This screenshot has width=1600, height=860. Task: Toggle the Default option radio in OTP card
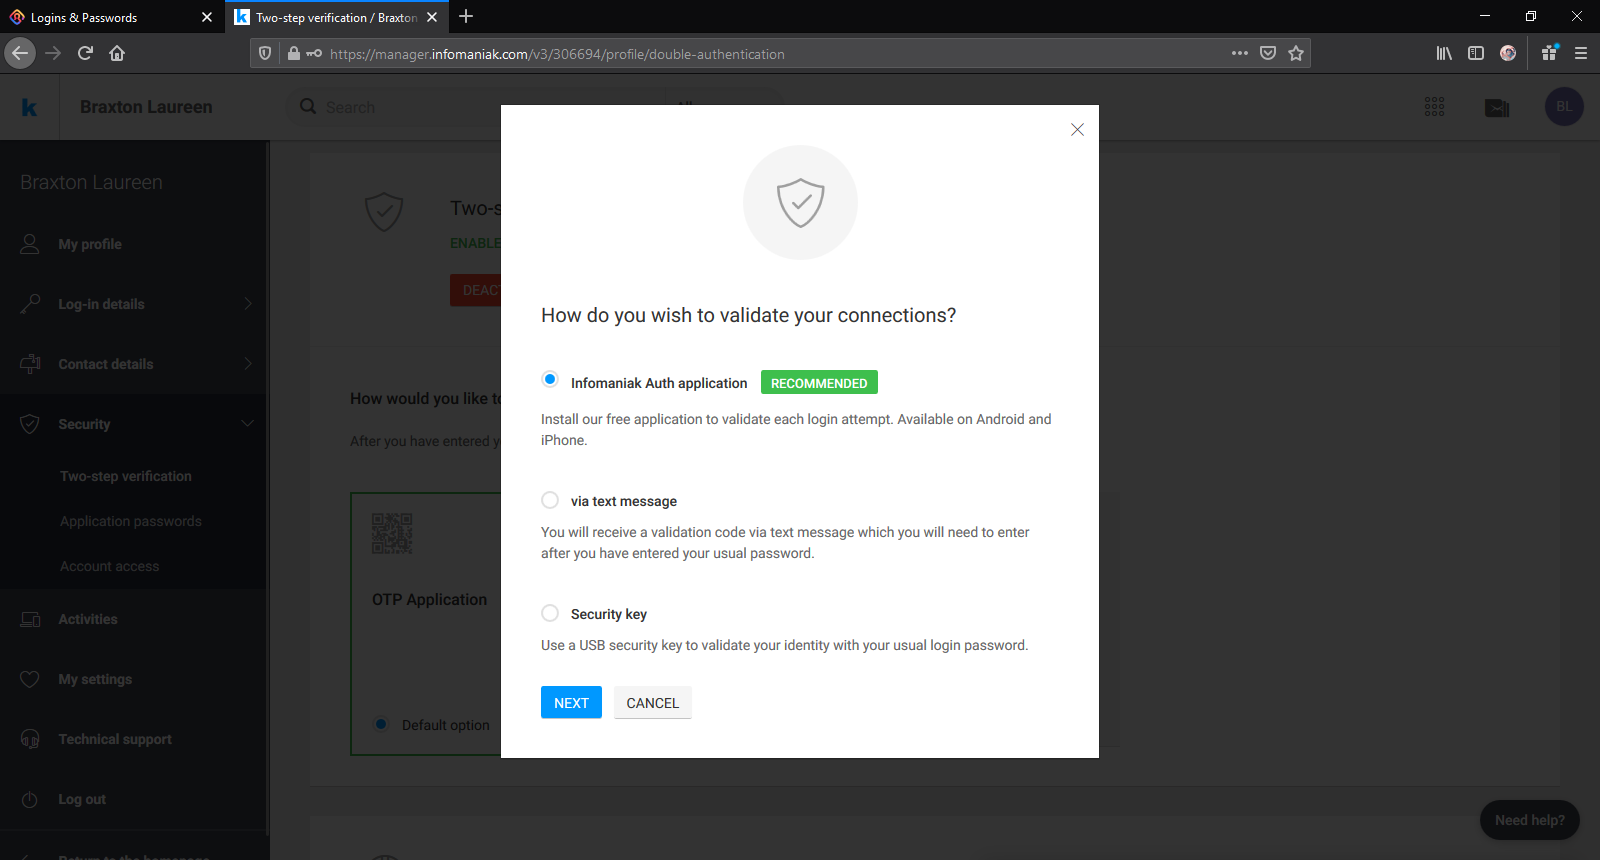pos(381,724)
